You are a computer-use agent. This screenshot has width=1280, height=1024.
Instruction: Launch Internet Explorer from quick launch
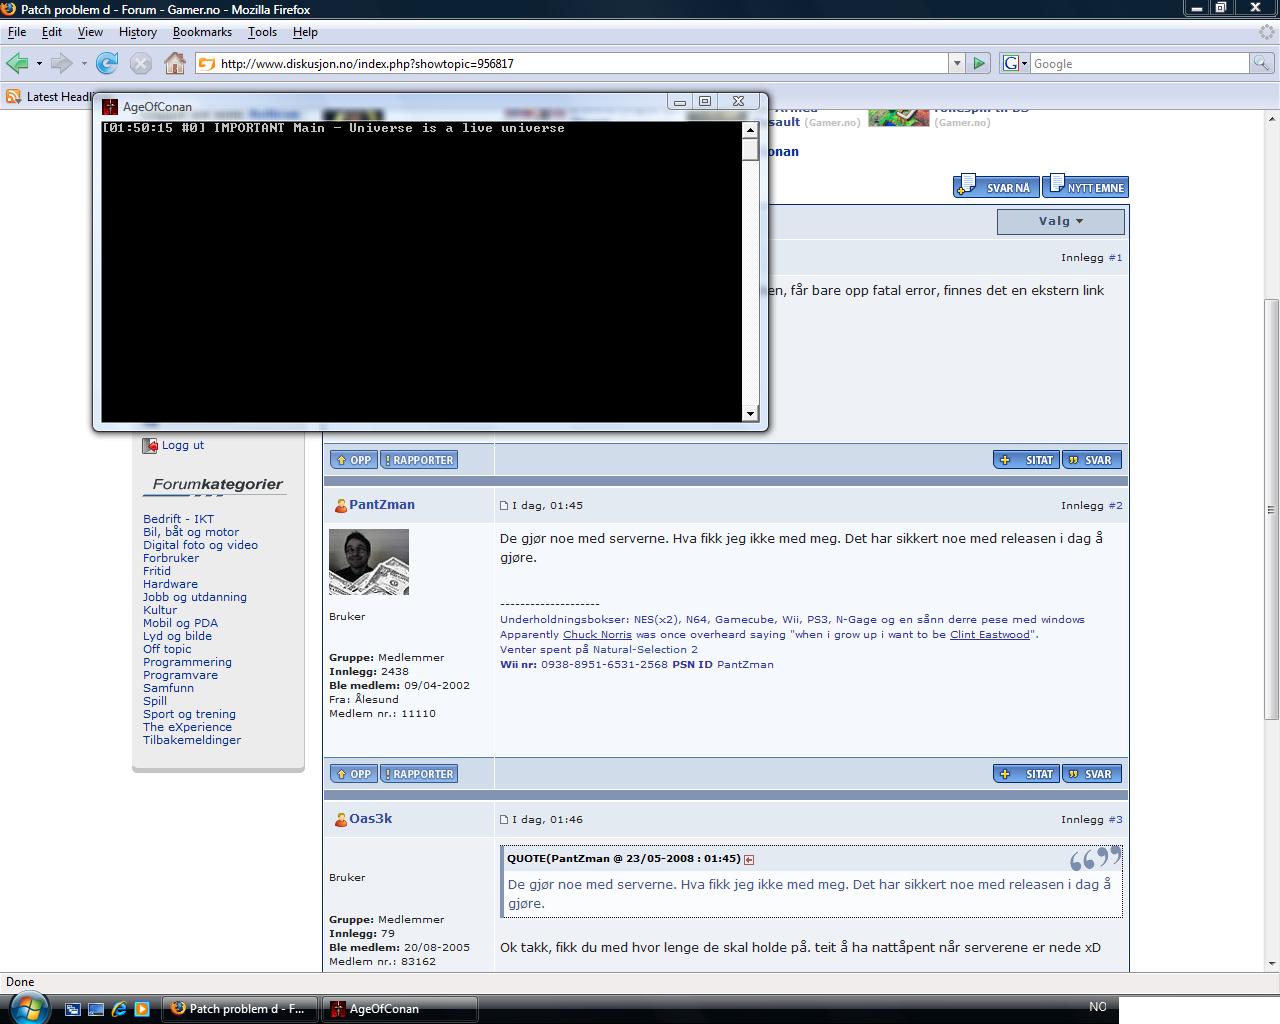point(119,1009)
